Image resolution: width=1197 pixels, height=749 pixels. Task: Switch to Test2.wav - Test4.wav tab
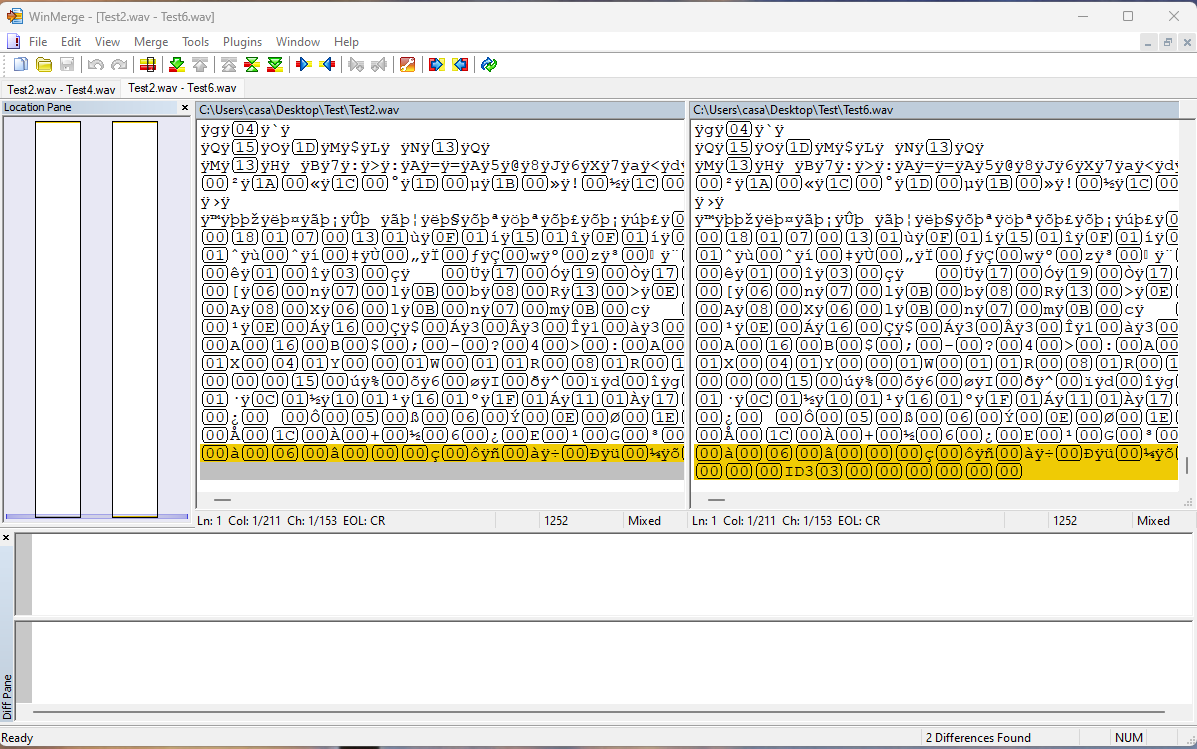[x=61, y=89]
